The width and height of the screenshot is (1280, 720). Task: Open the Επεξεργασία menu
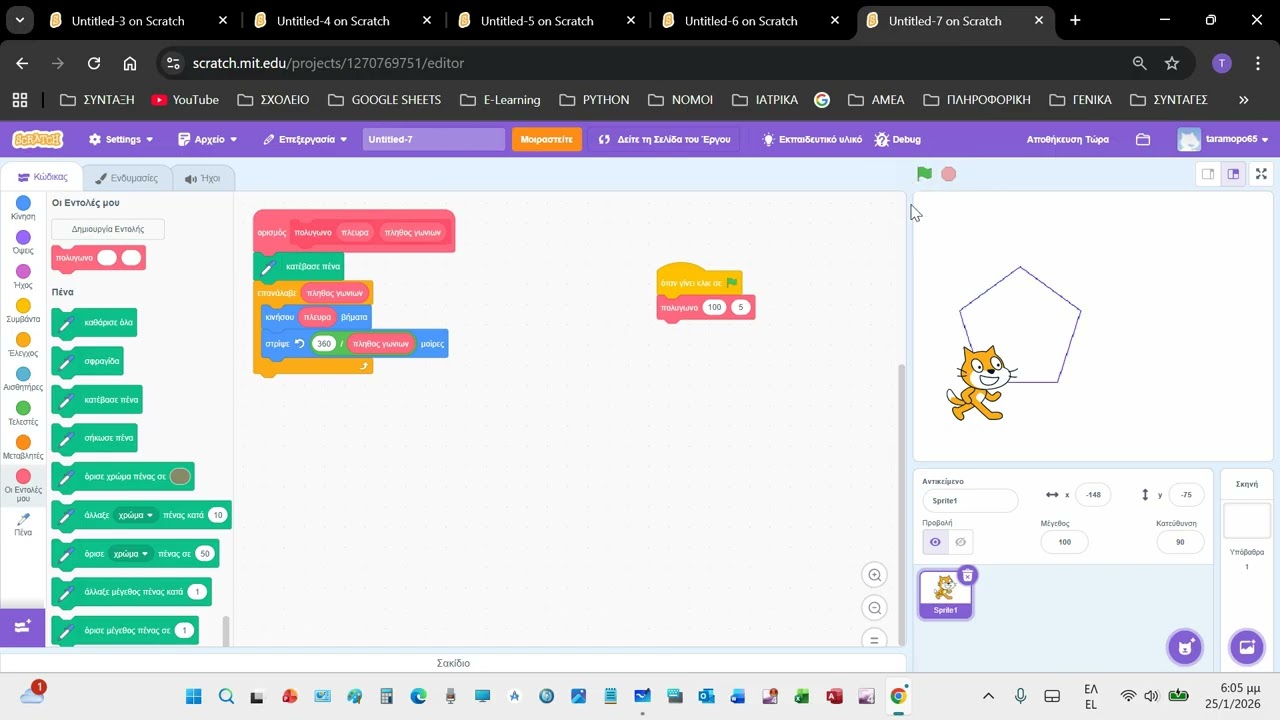click(x=305, y=139)
